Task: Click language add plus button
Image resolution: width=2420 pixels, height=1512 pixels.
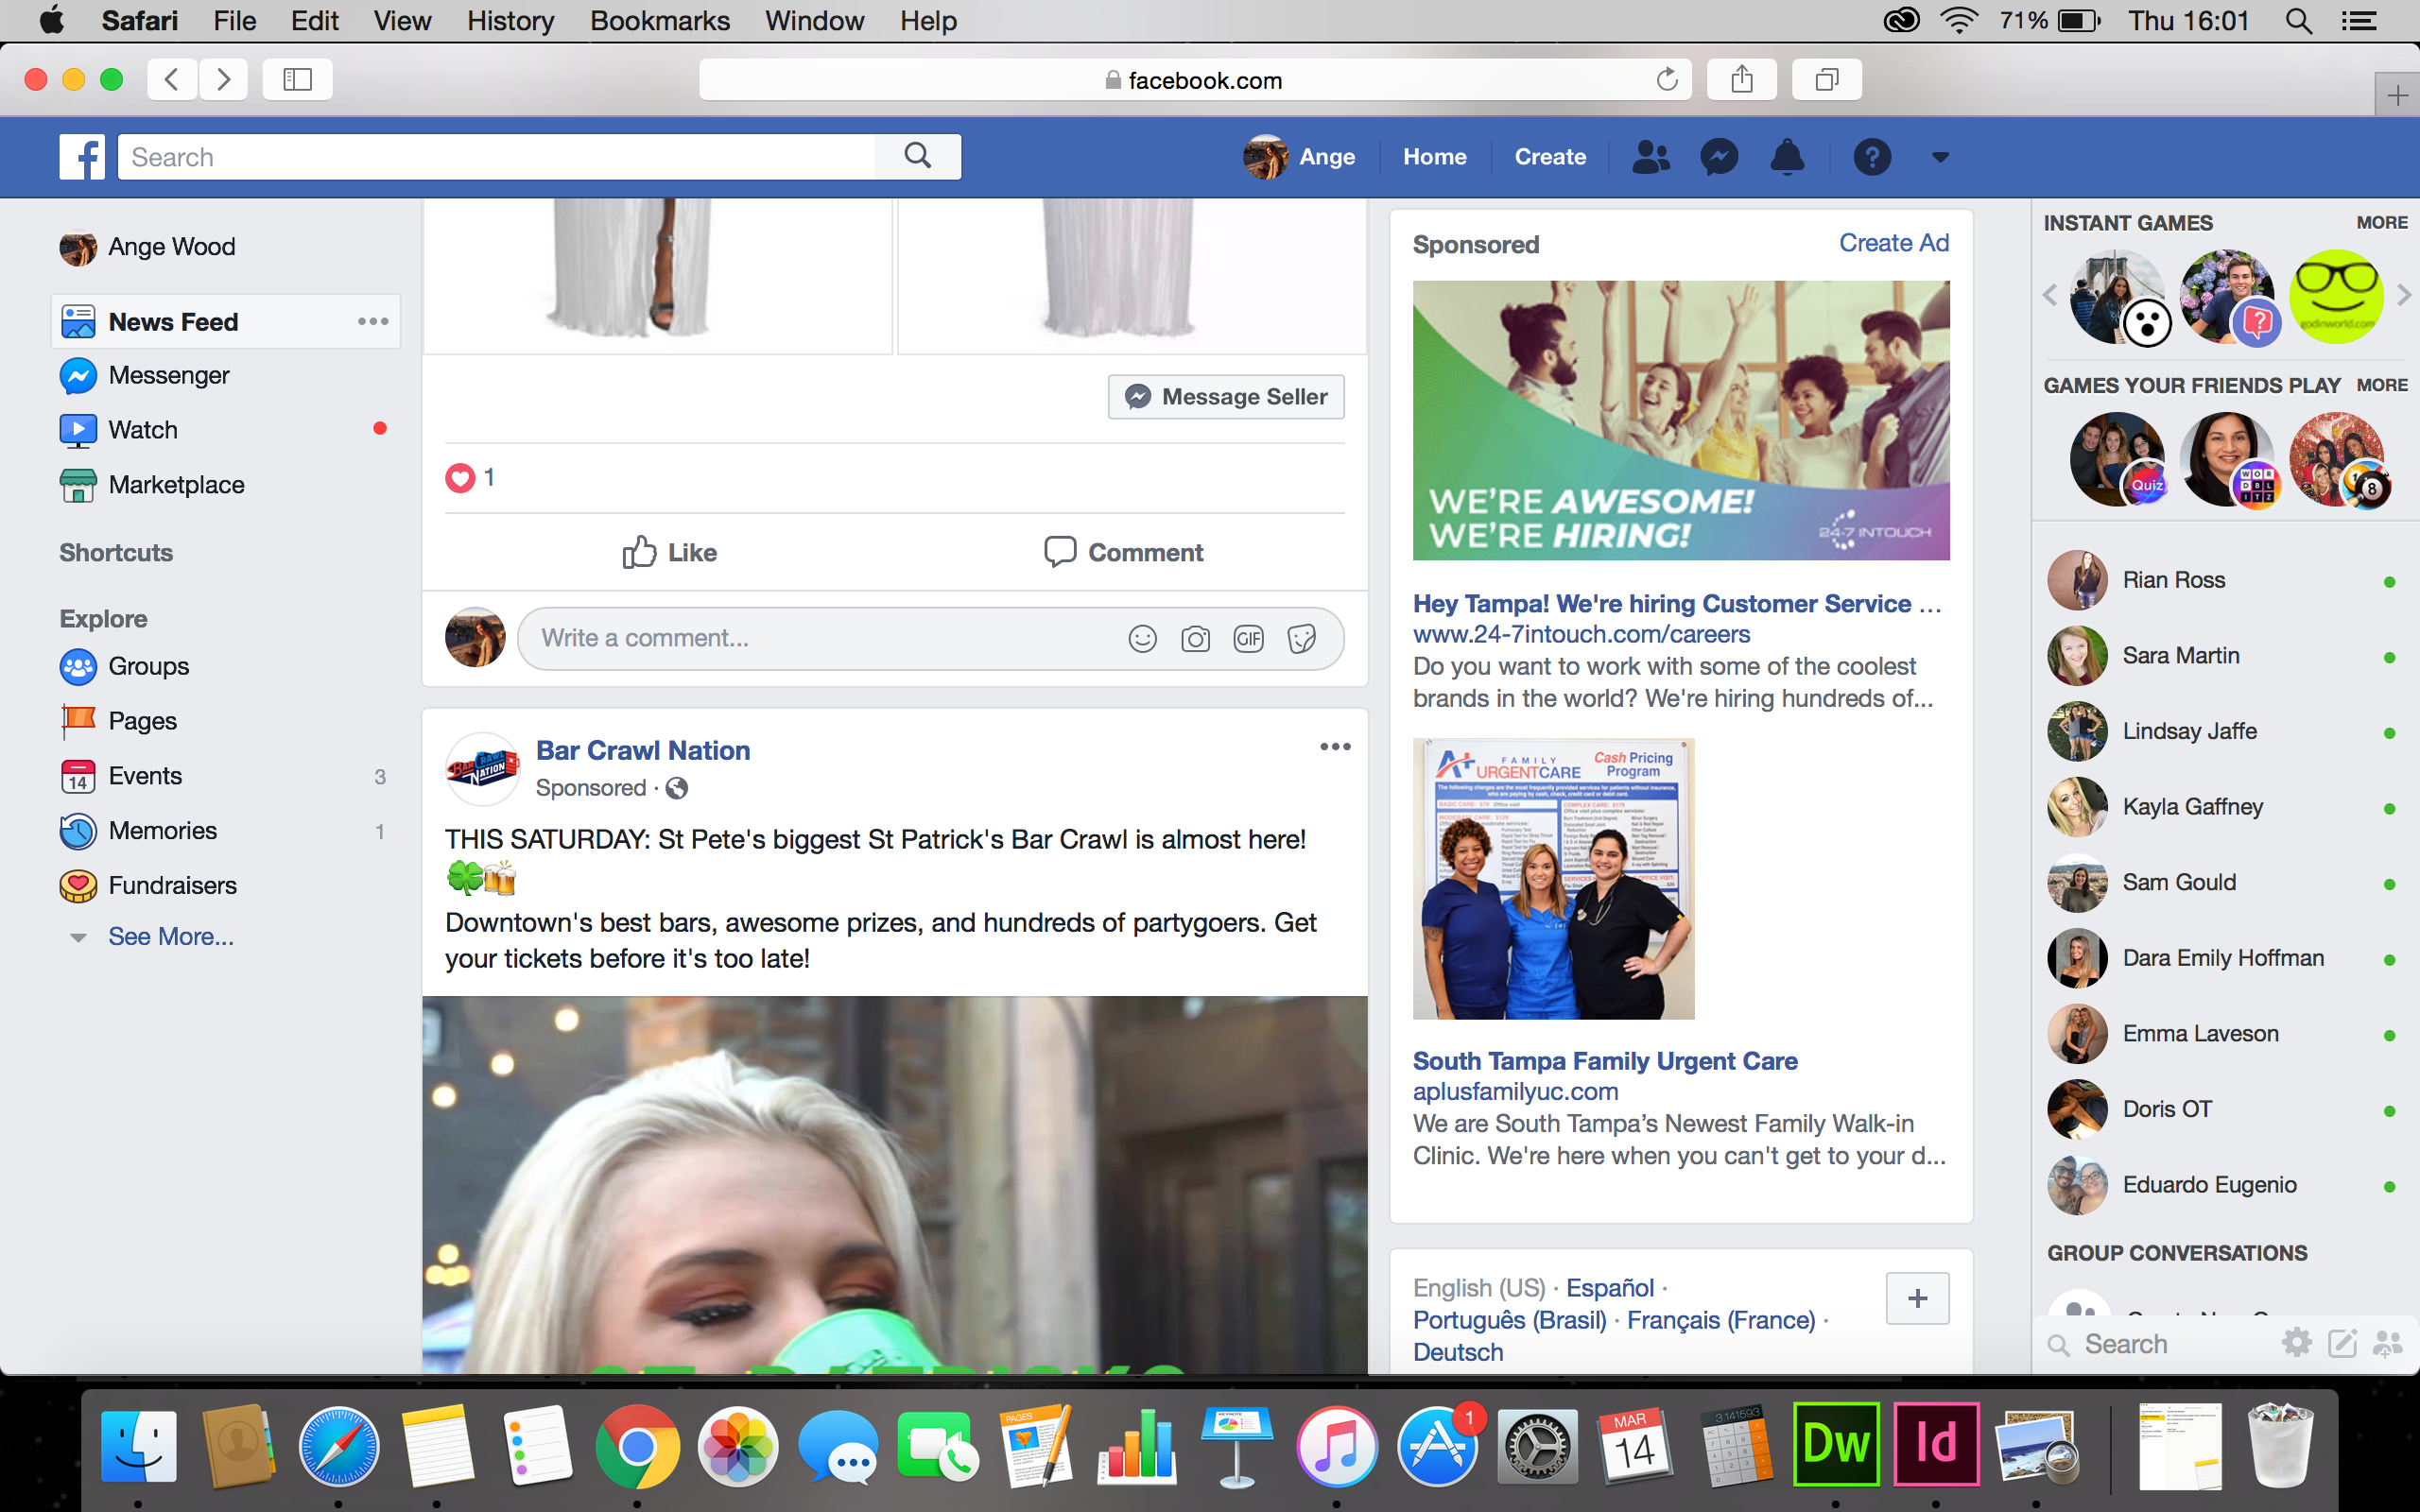Action: coord(1917,1298)
